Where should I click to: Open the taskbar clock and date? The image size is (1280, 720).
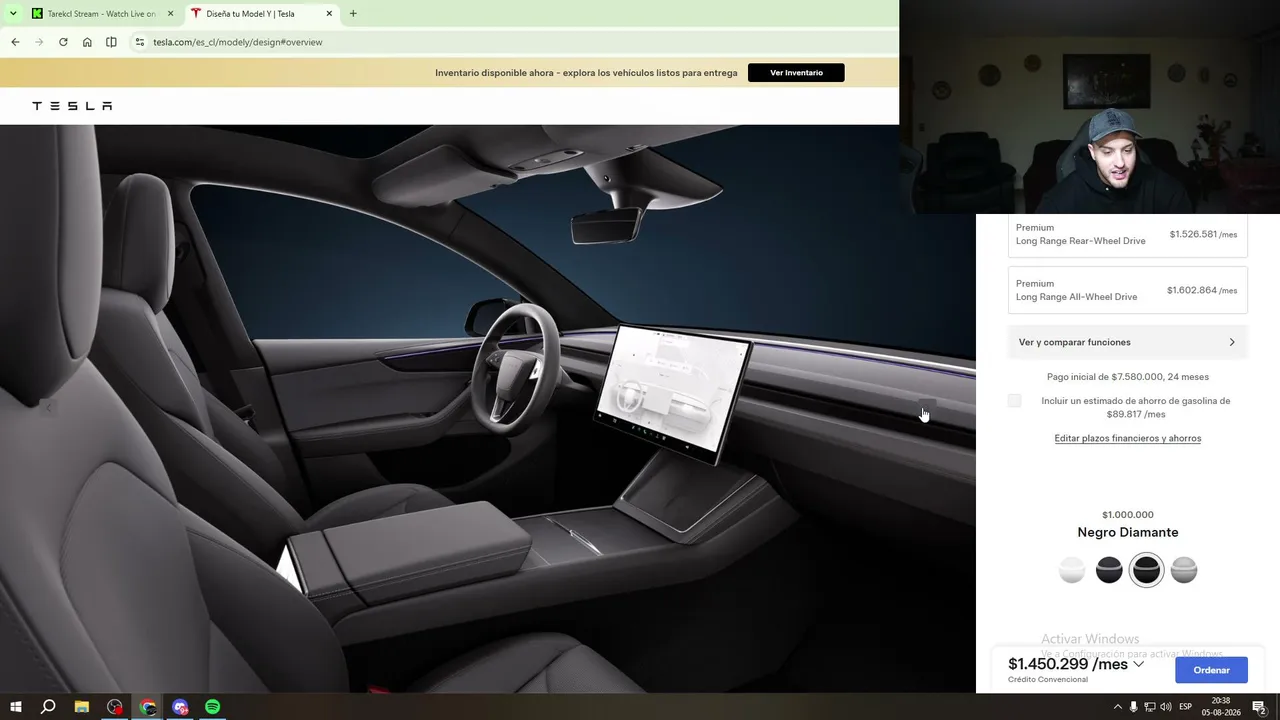(x=1221, y=707)
